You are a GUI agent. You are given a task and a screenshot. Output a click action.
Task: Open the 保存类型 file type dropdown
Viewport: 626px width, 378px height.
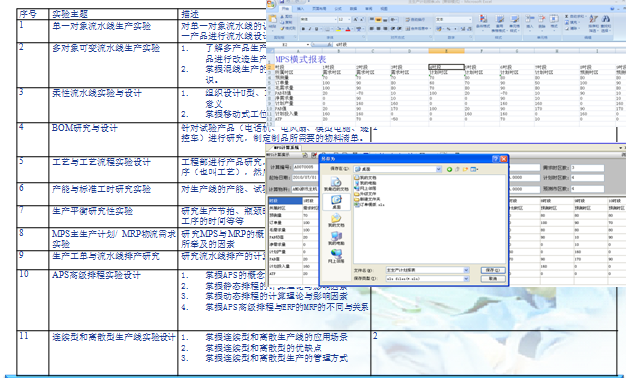(466, 279)
